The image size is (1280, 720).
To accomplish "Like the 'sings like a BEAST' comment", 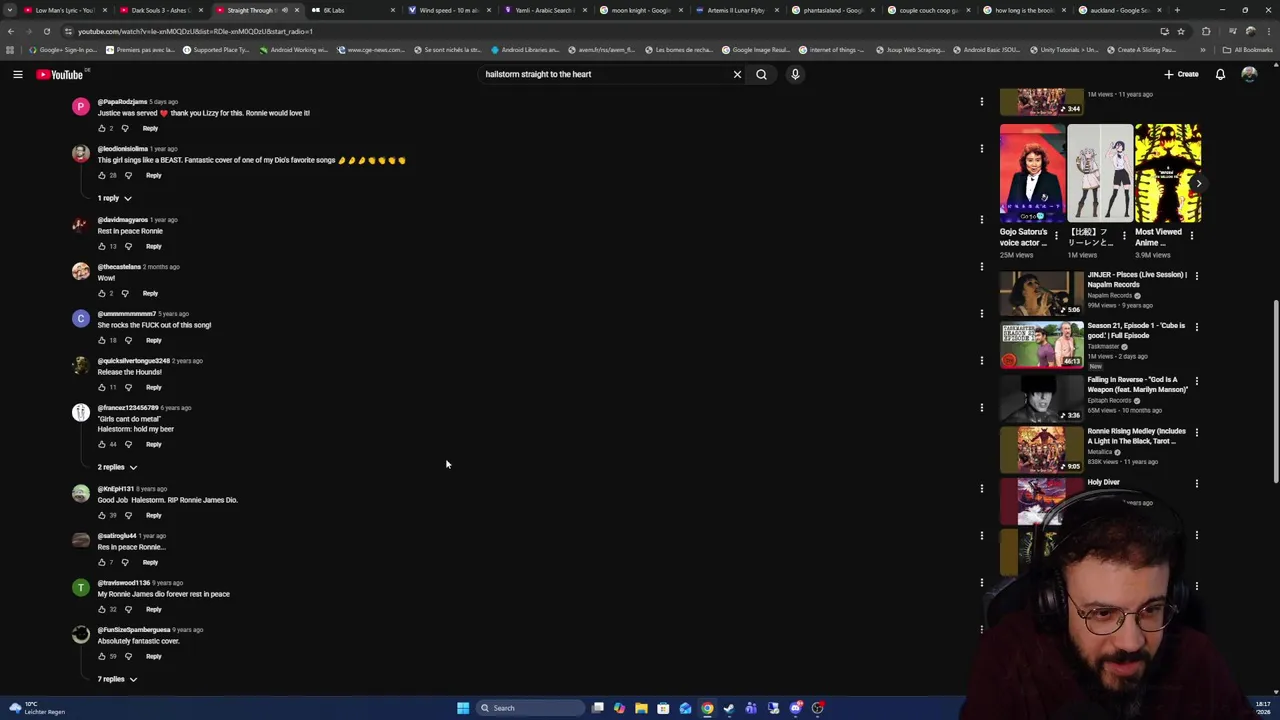I will point(101,175).
